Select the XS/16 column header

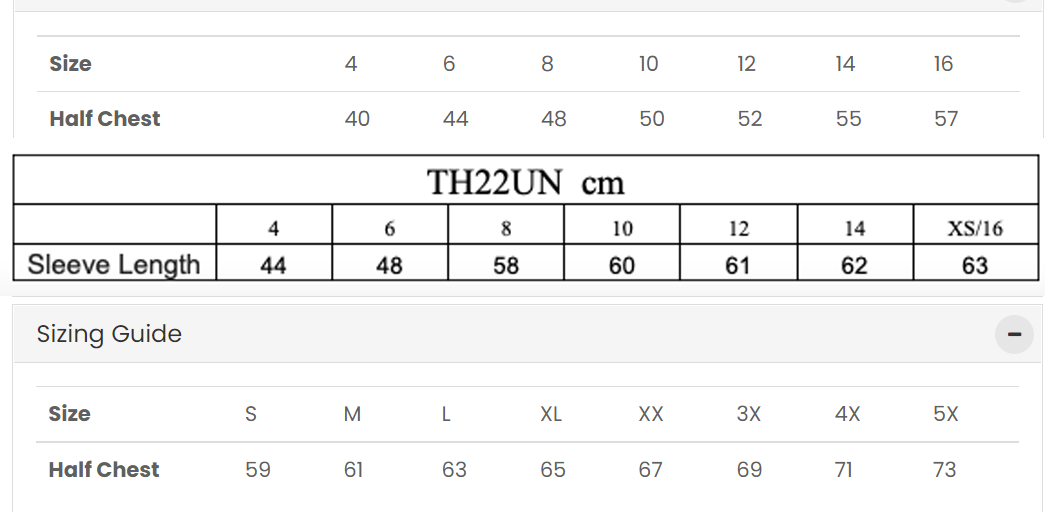click(974, 229)
